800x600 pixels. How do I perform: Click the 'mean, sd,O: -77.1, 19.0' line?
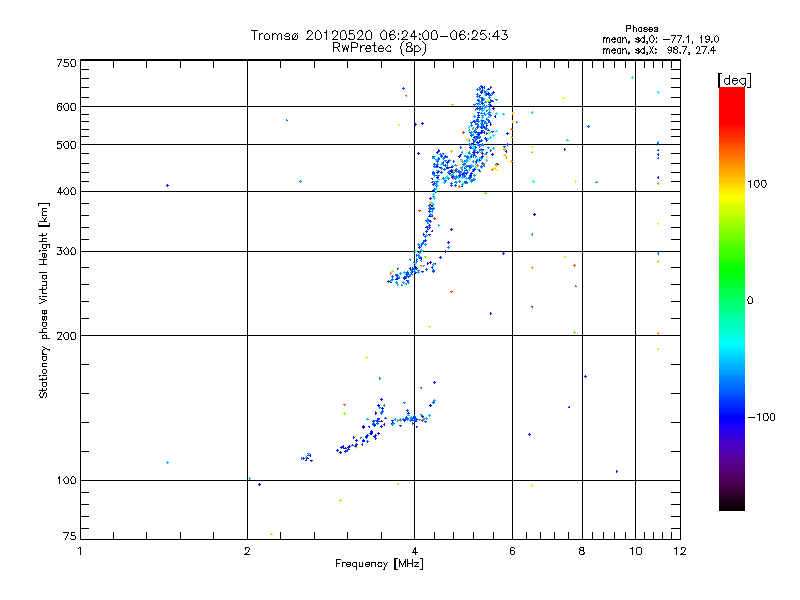coord(660,39)
